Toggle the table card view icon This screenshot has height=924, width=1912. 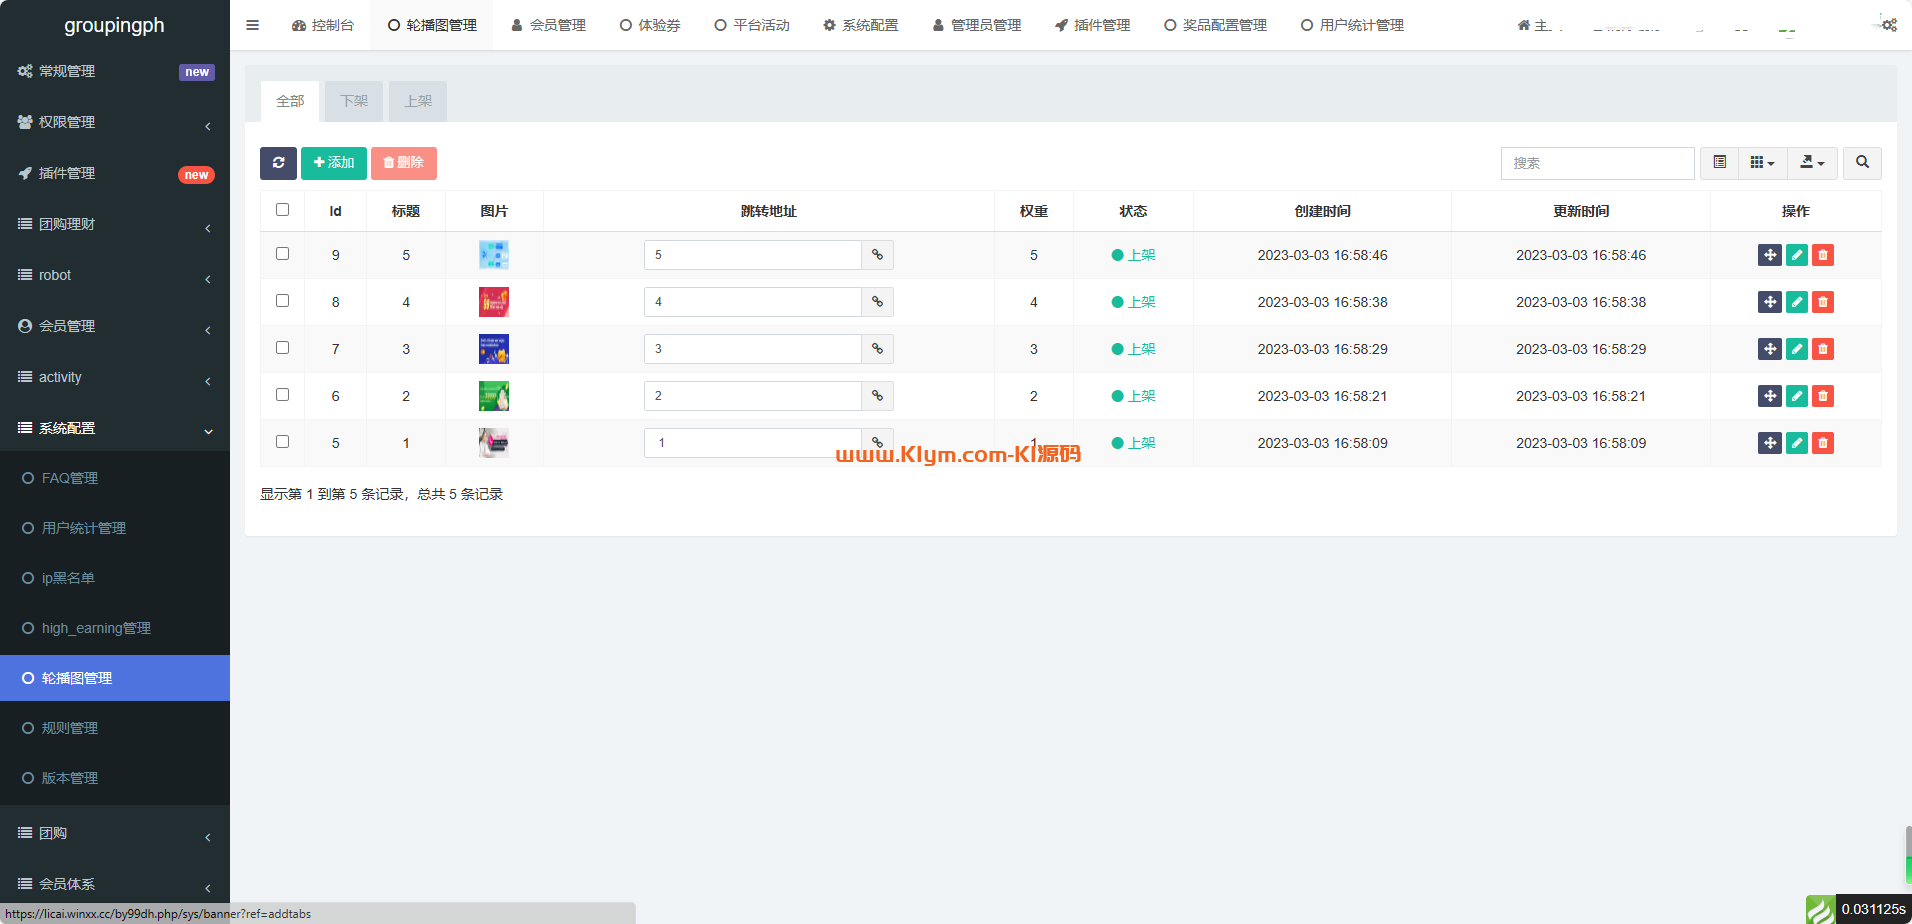click(x=1719, y=163)
